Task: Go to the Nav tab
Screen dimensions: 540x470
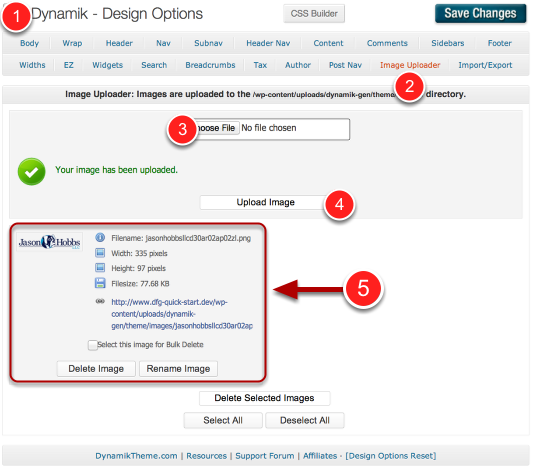Action: tap(164, 43)
